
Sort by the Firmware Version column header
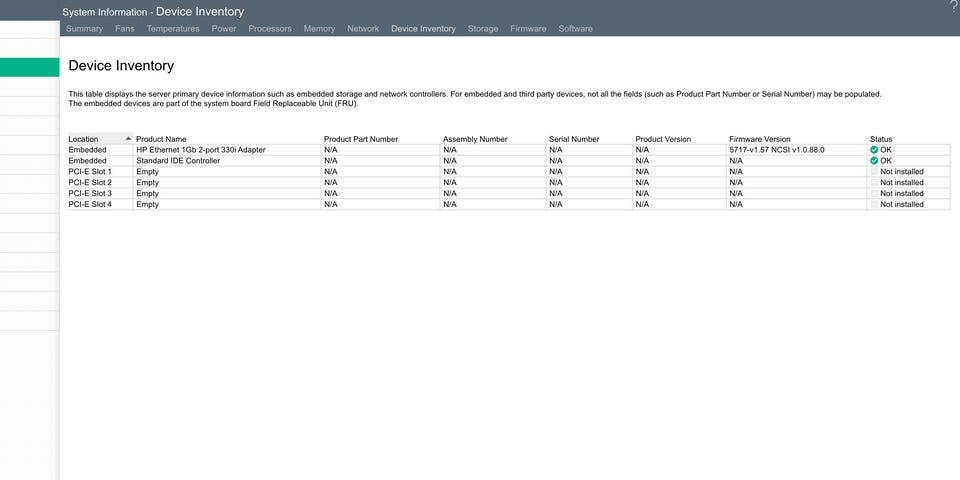759,139
